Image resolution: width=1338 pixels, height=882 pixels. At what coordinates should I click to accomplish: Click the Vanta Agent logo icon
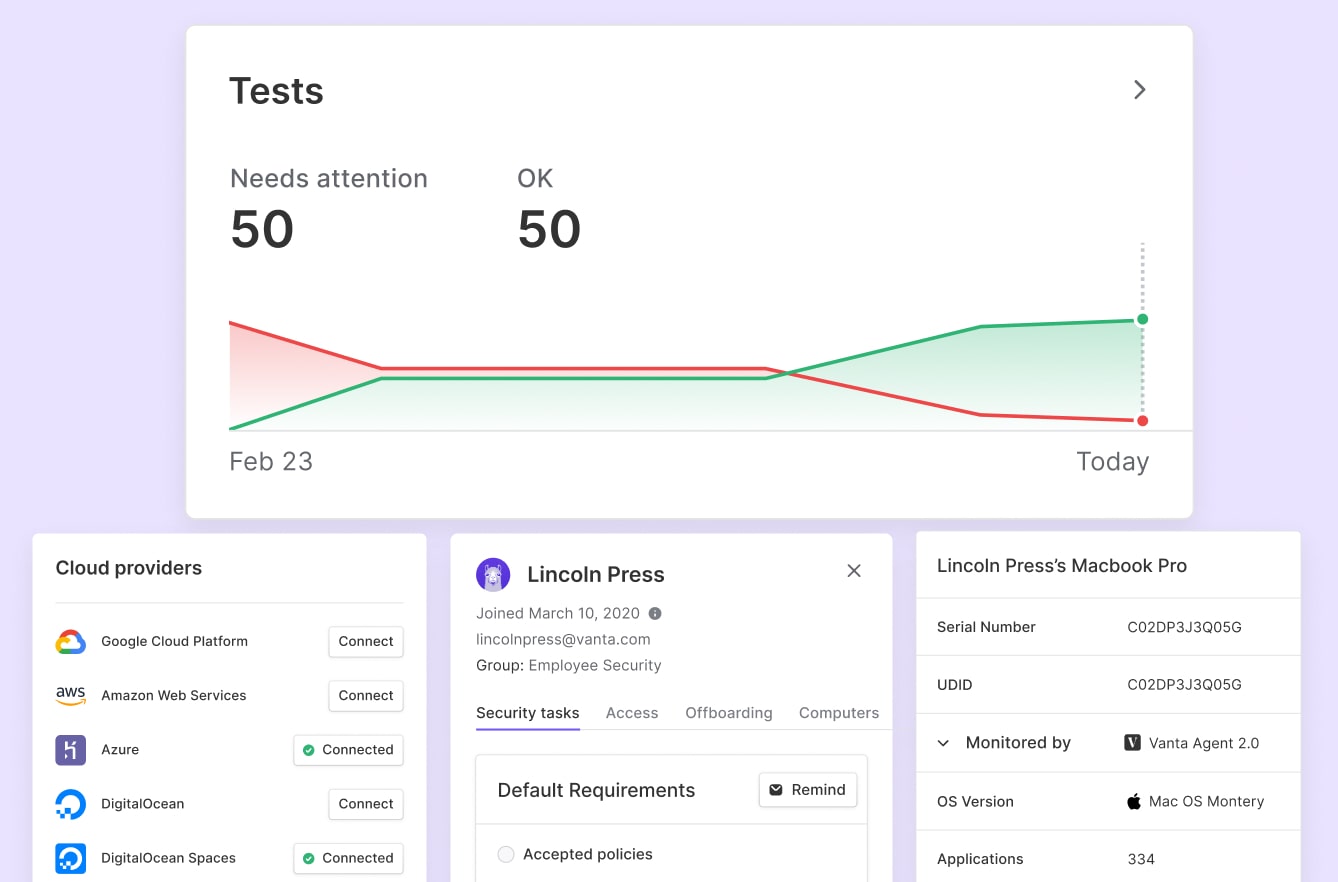[1133, 743]
